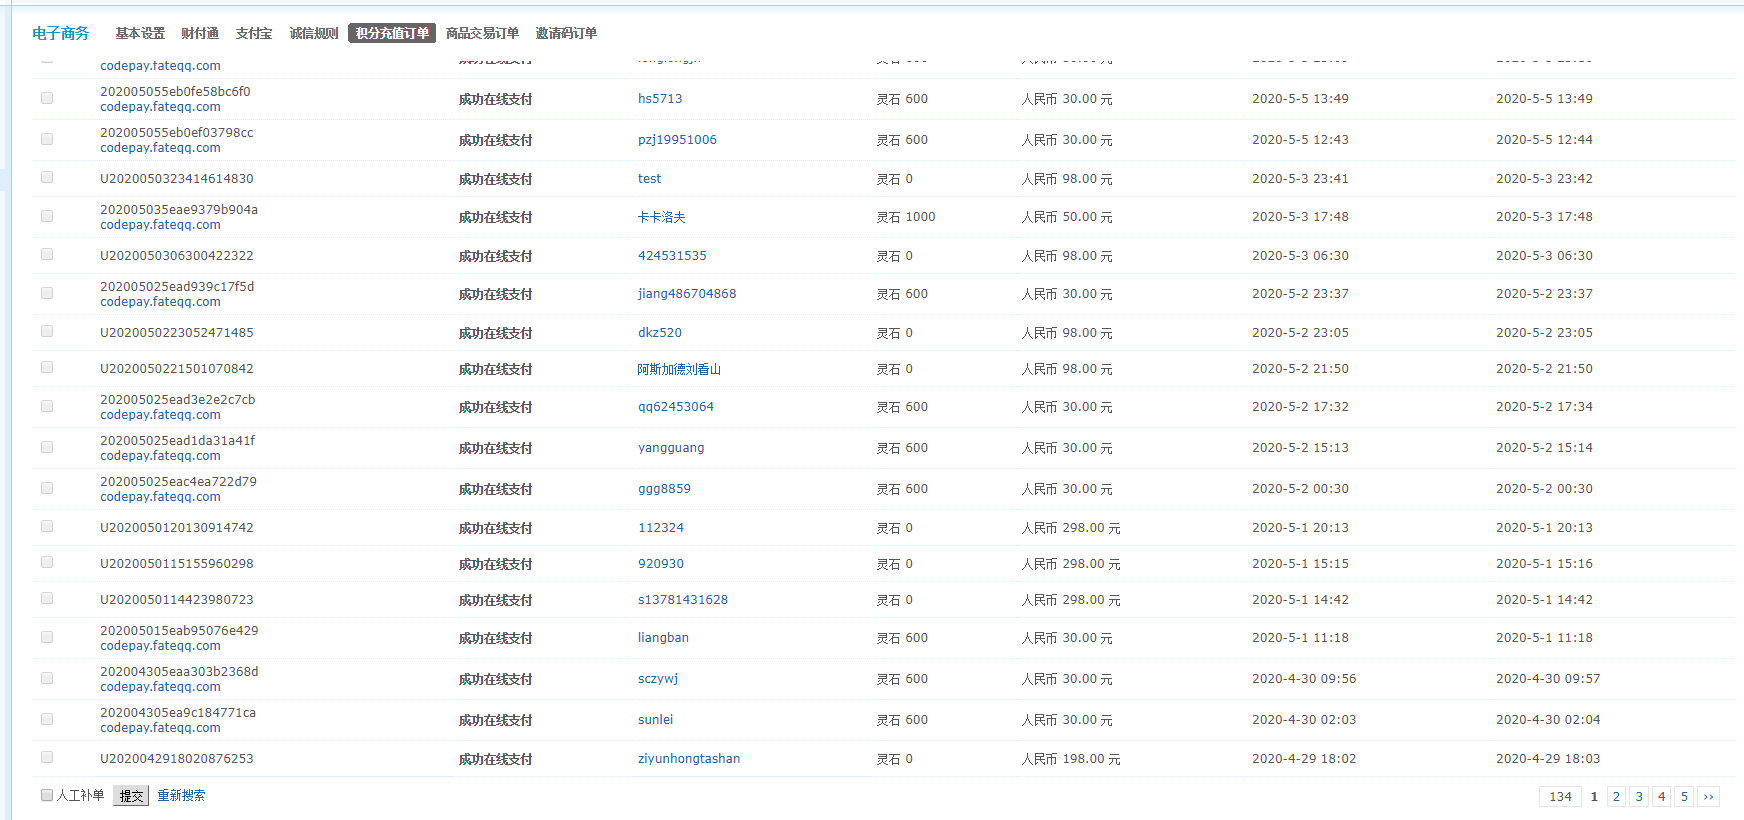Open user ziyunhongtashan link
1744x820 pixels.
point(689,759)
